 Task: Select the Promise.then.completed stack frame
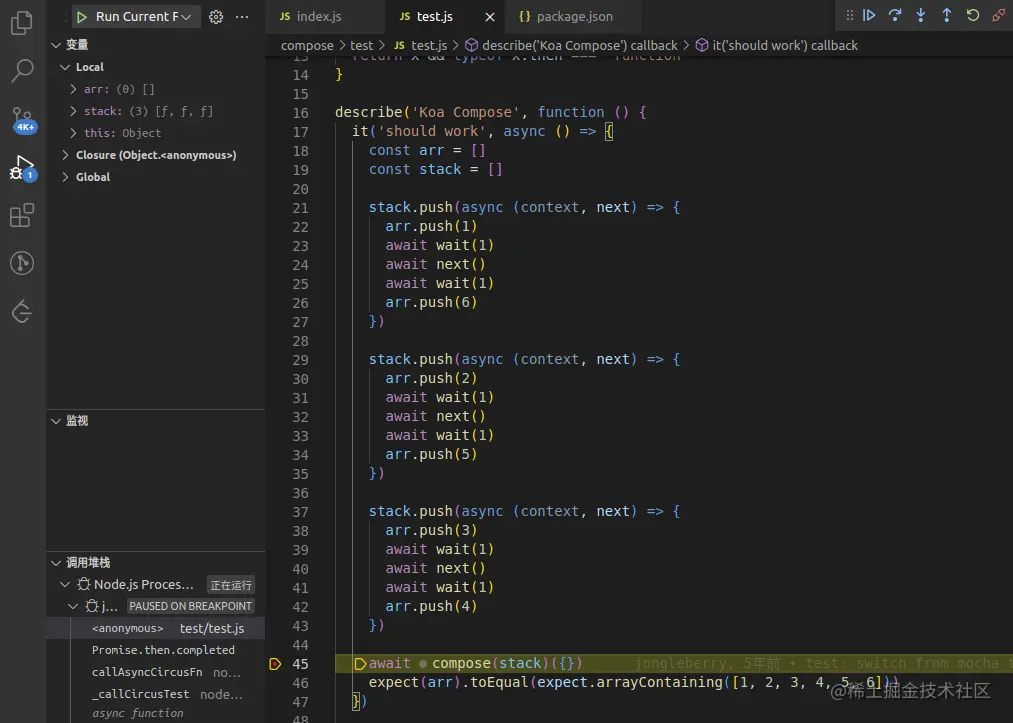click(163, 650)
